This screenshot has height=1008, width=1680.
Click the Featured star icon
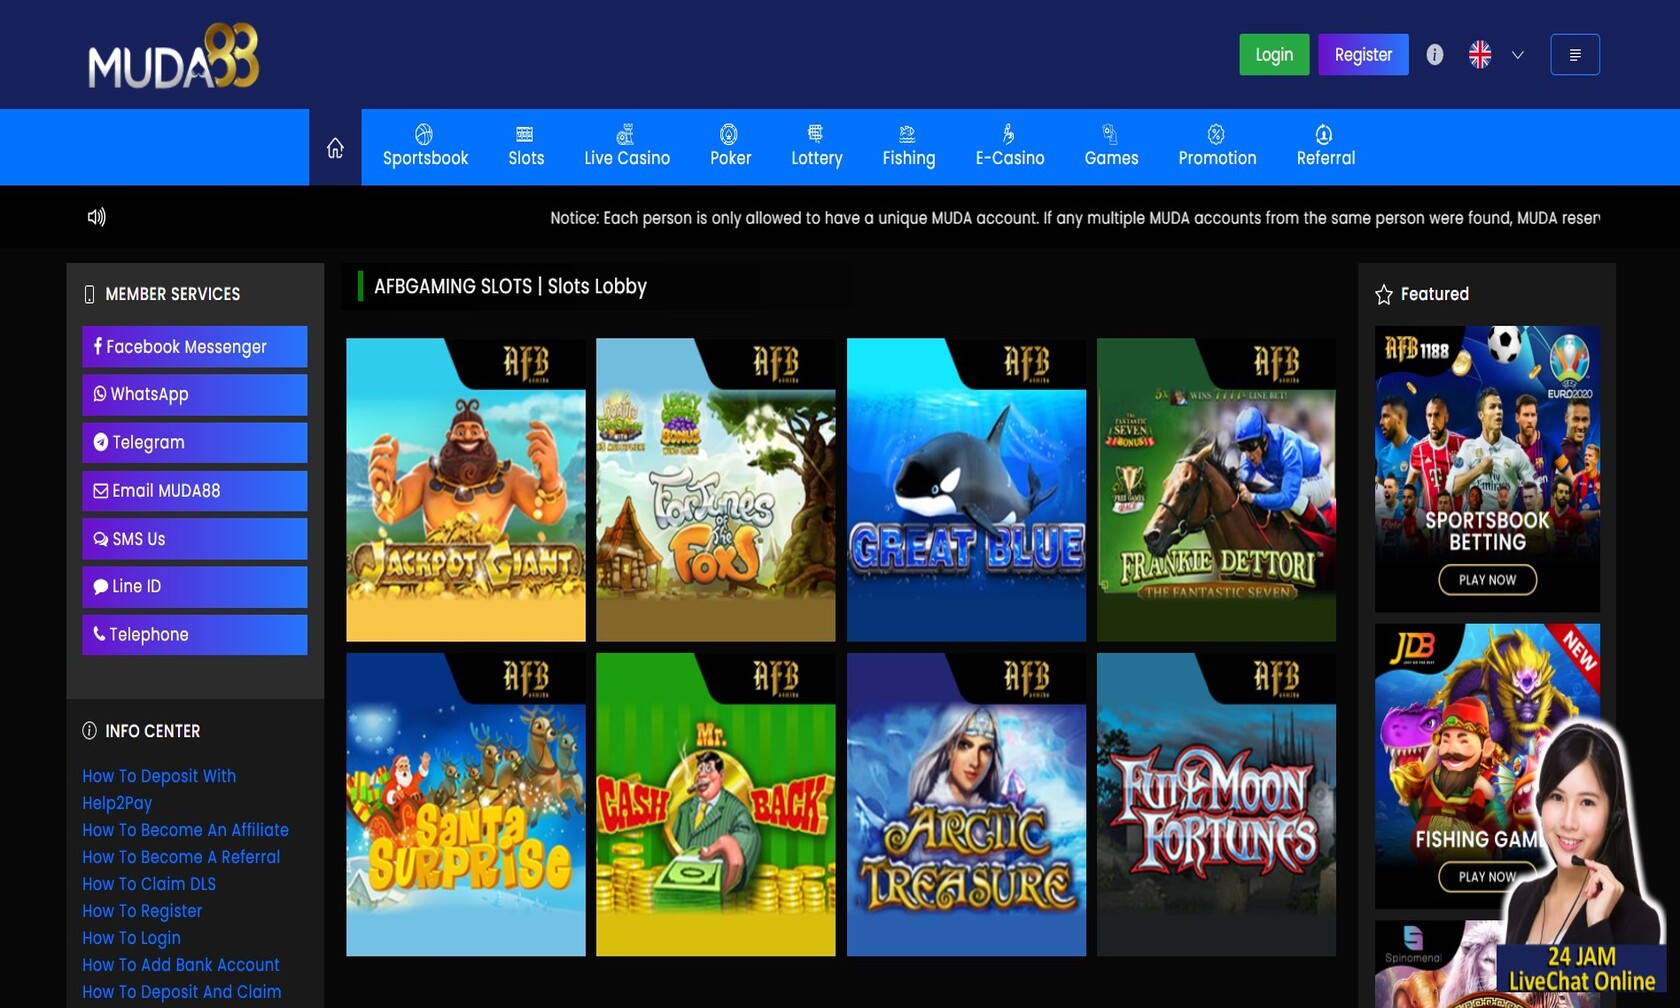coord(1384,294)
